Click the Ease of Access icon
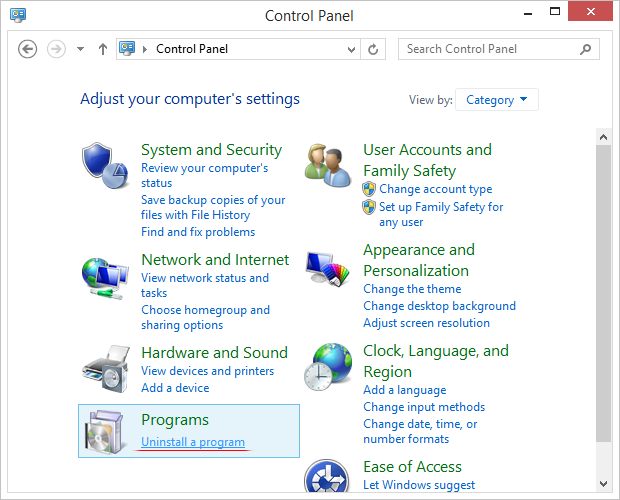The width and height of the screenshot is (620, 500). [327, 475]
